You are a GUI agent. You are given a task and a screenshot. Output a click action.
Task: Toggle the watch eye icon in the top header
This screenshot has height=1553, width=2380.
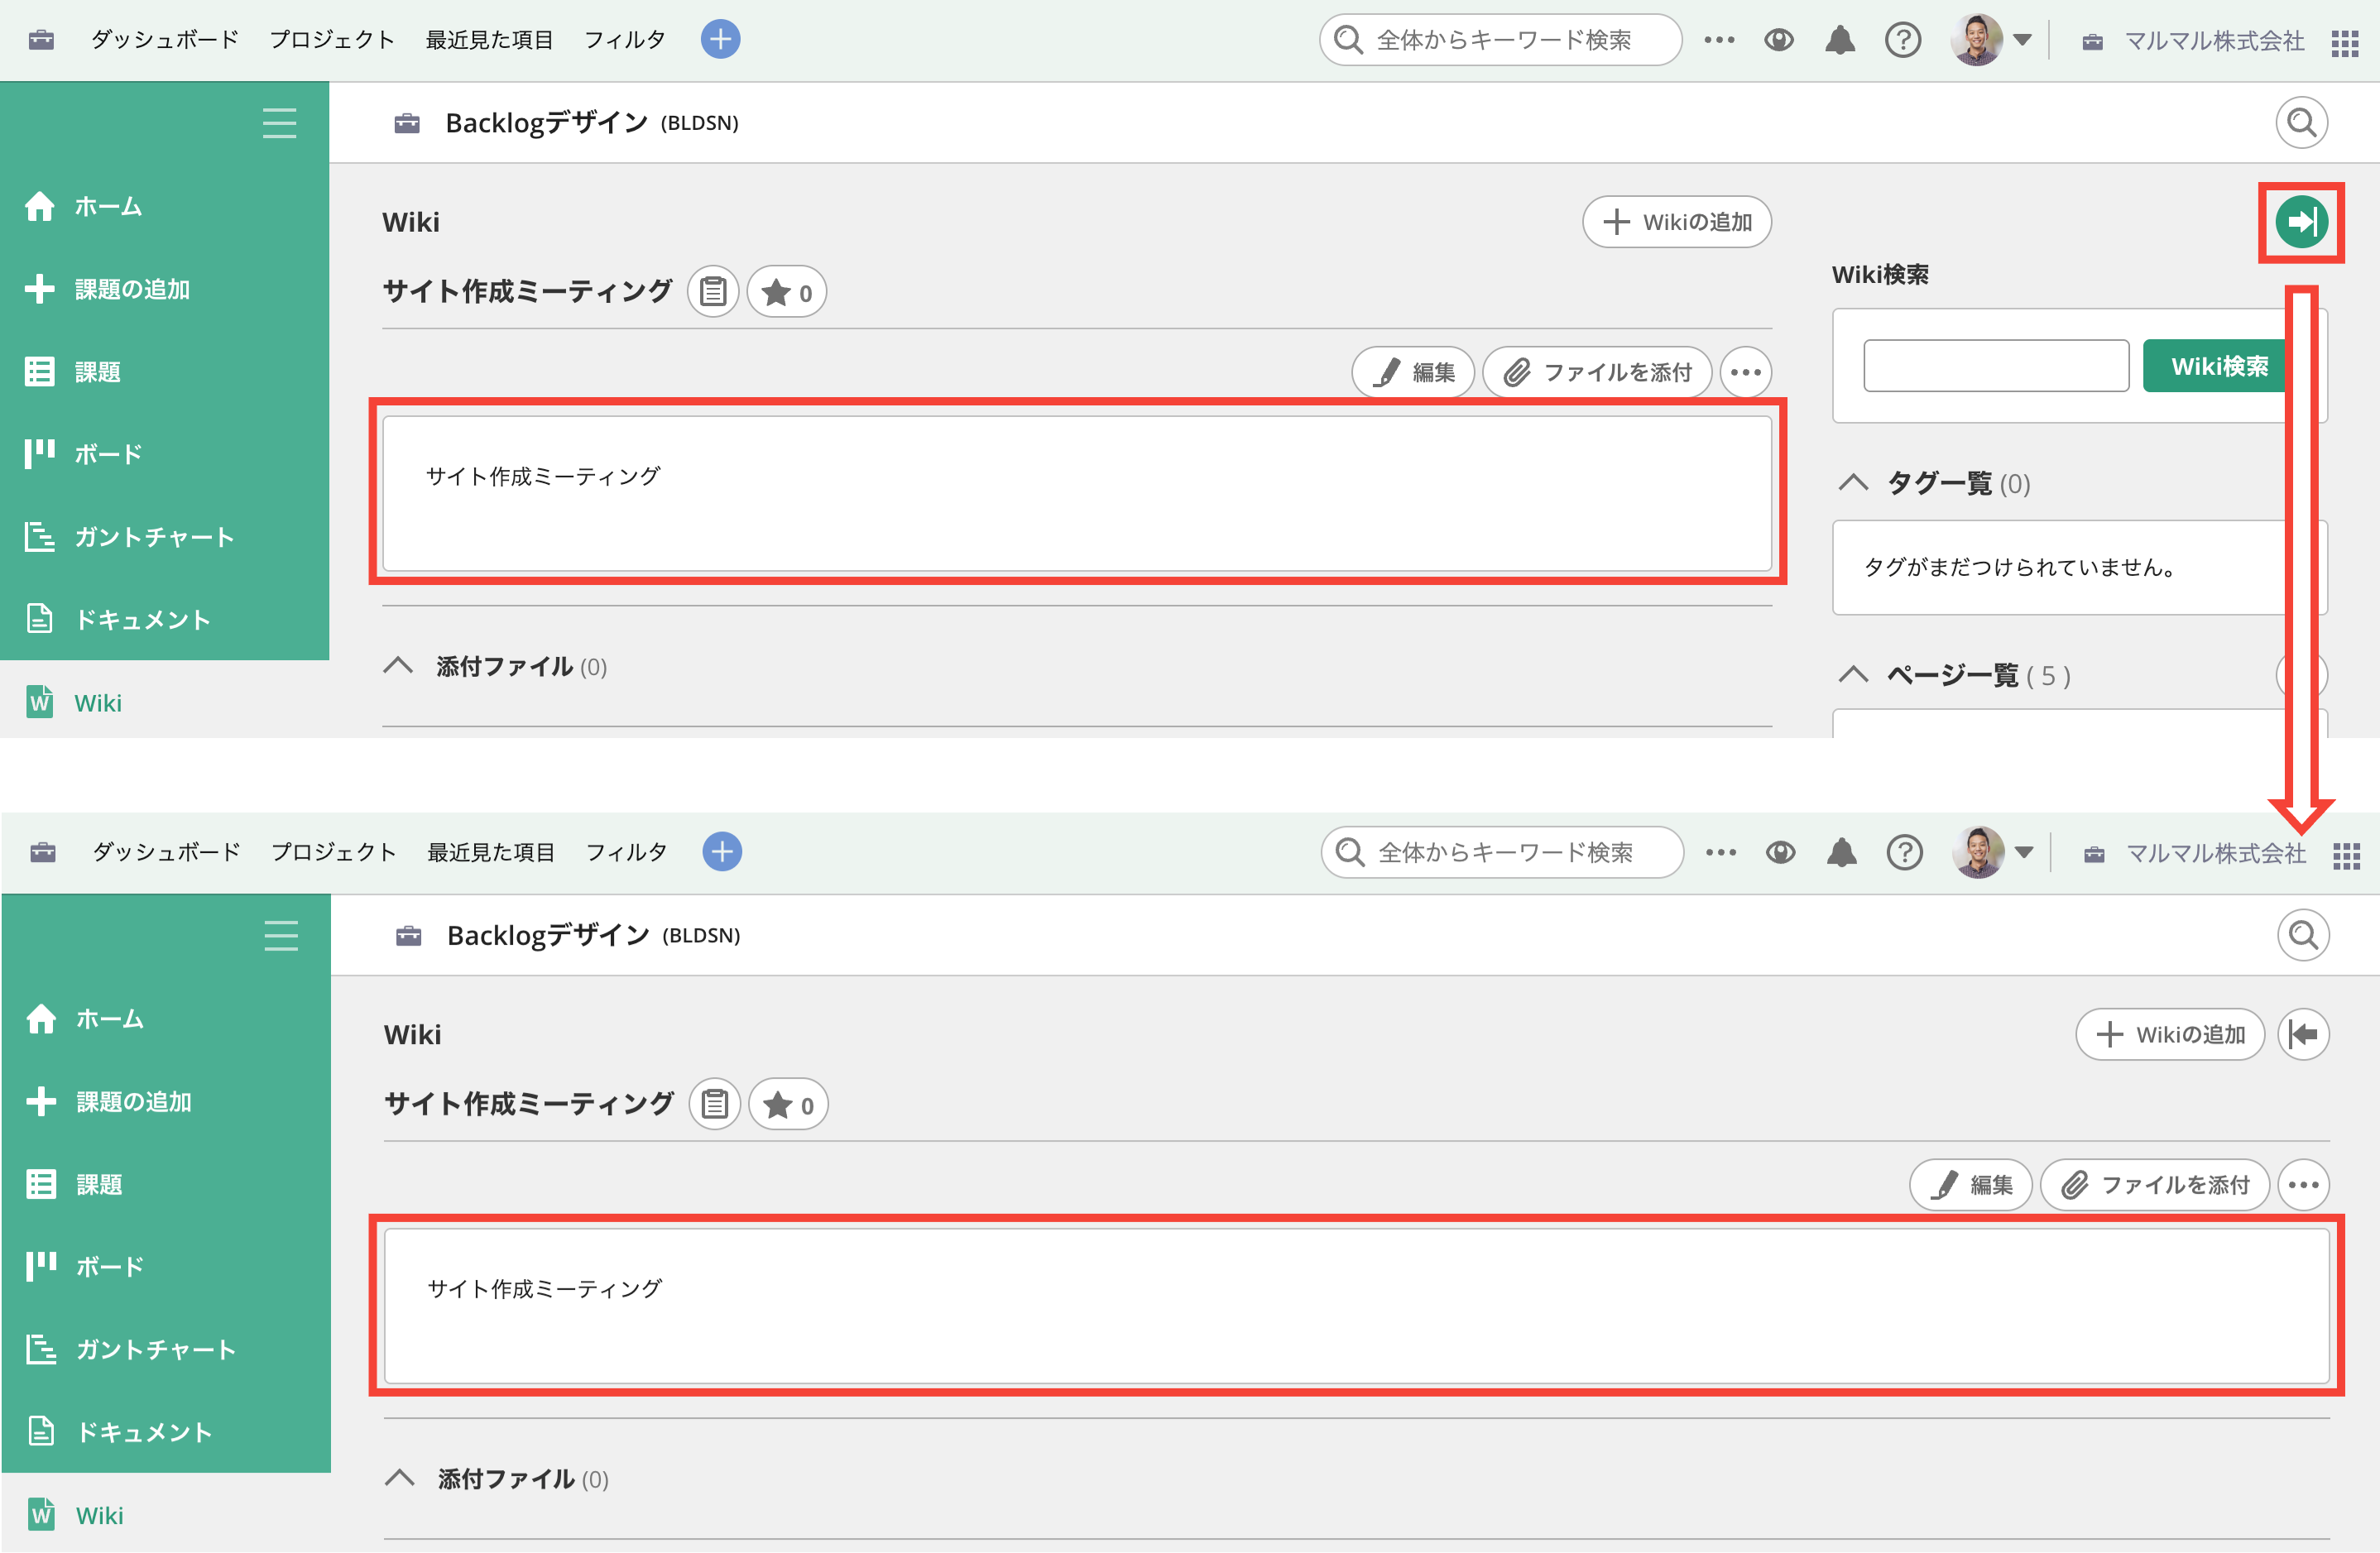[x=1779, y=40]
